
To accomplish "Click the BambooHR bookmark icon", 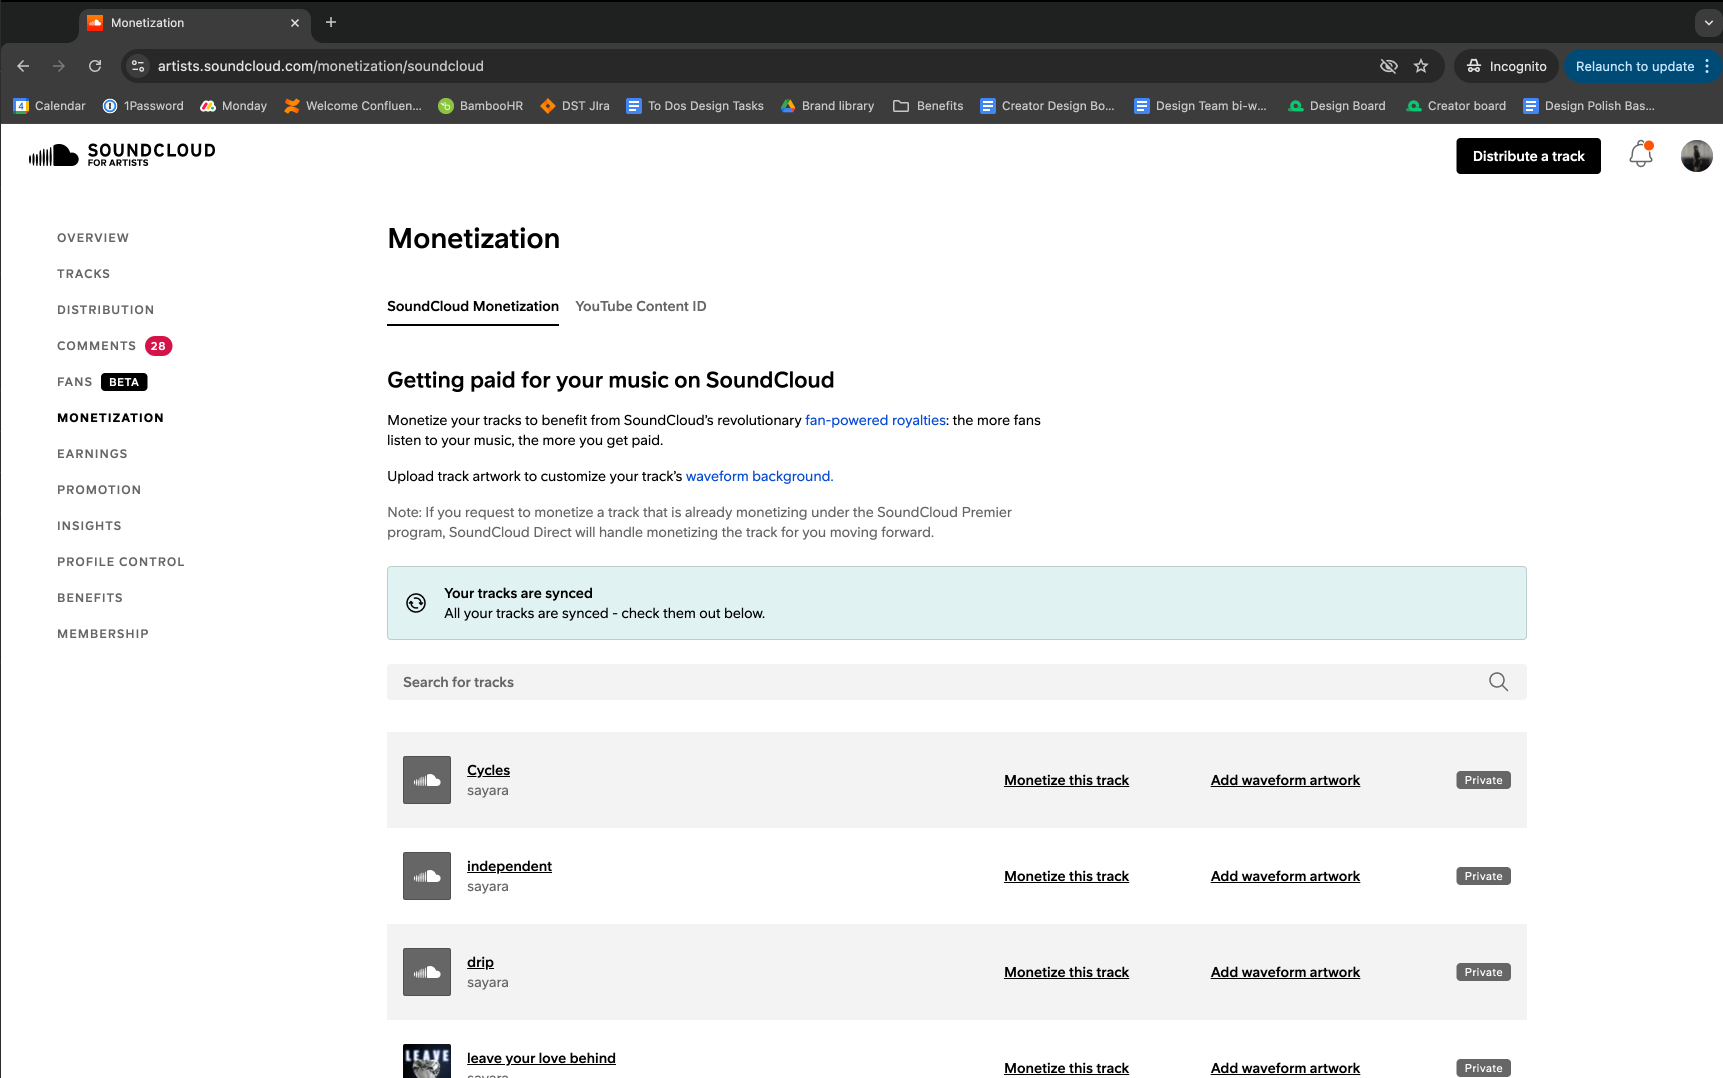I will click(445, 105).
